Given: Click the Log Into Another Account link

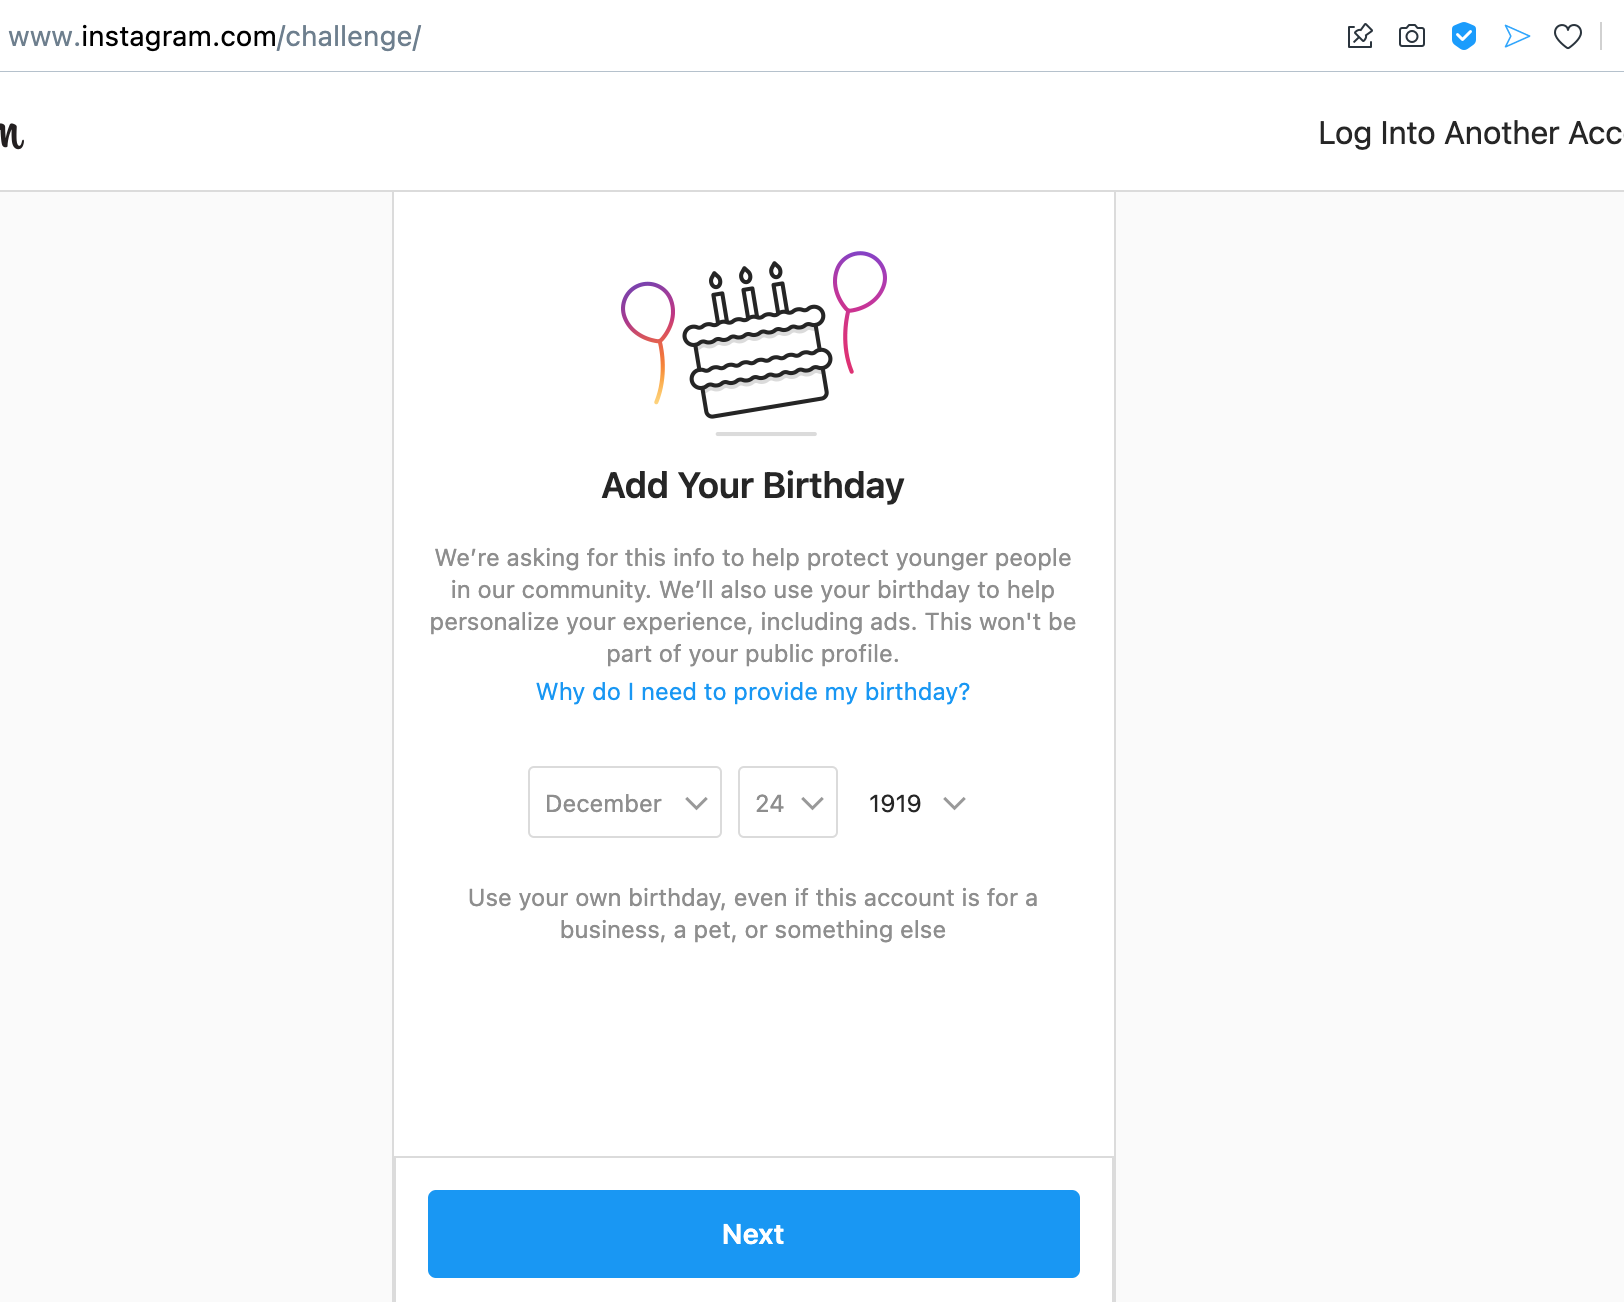Looking at the screenshot, I should pyautogui.click(x=1468, y=133).
